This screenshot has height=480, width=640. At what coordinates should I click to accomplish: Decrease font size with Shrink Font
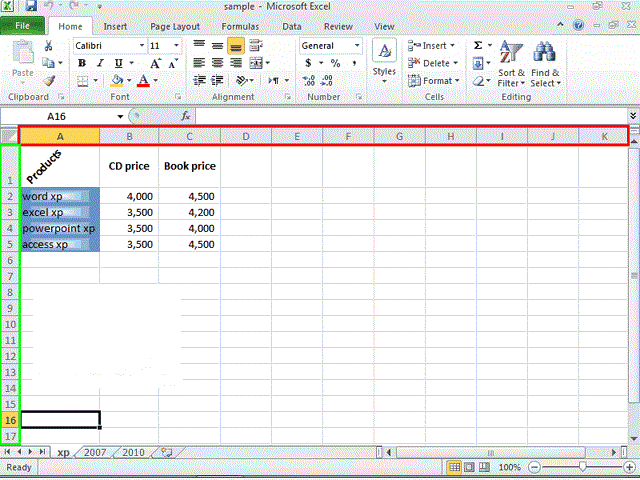pos(173,63)
